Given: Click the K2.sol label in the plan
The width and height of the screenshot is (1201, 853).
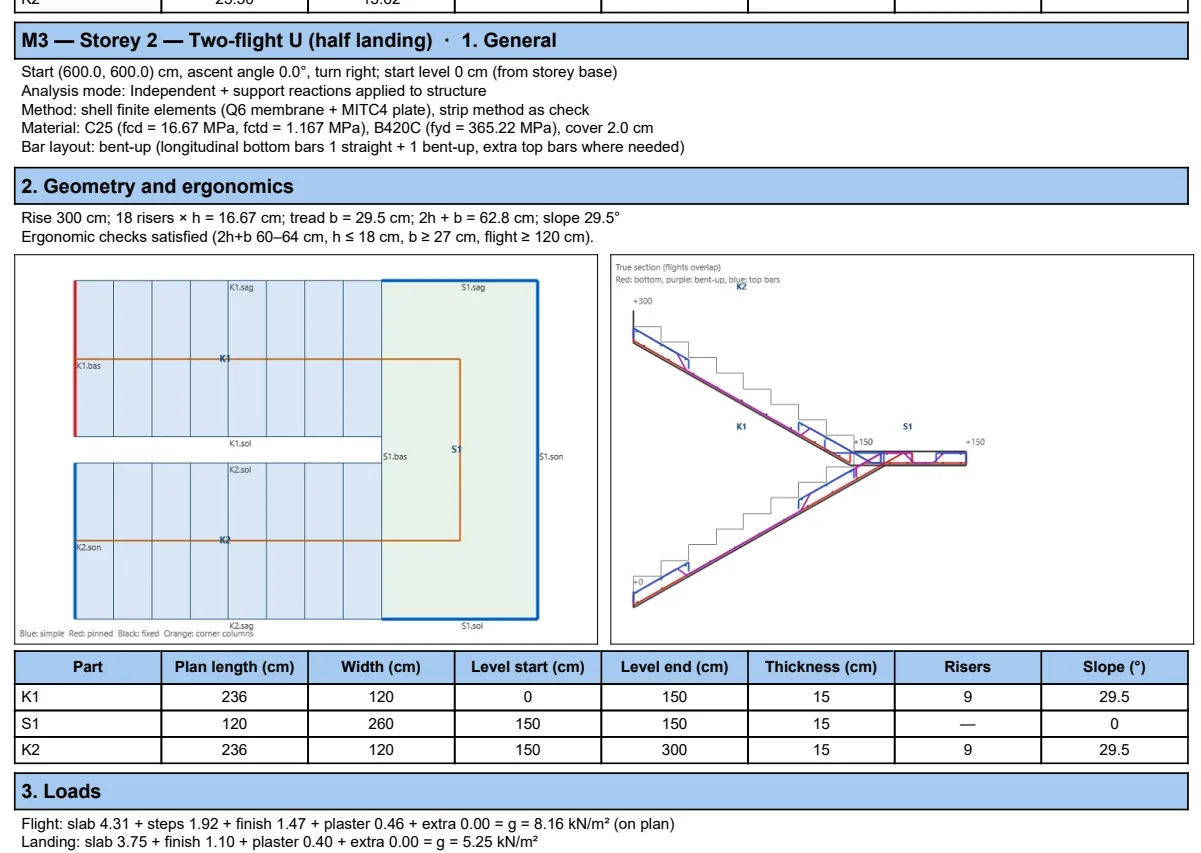Looking at the screenshot, I should [240, 469].
